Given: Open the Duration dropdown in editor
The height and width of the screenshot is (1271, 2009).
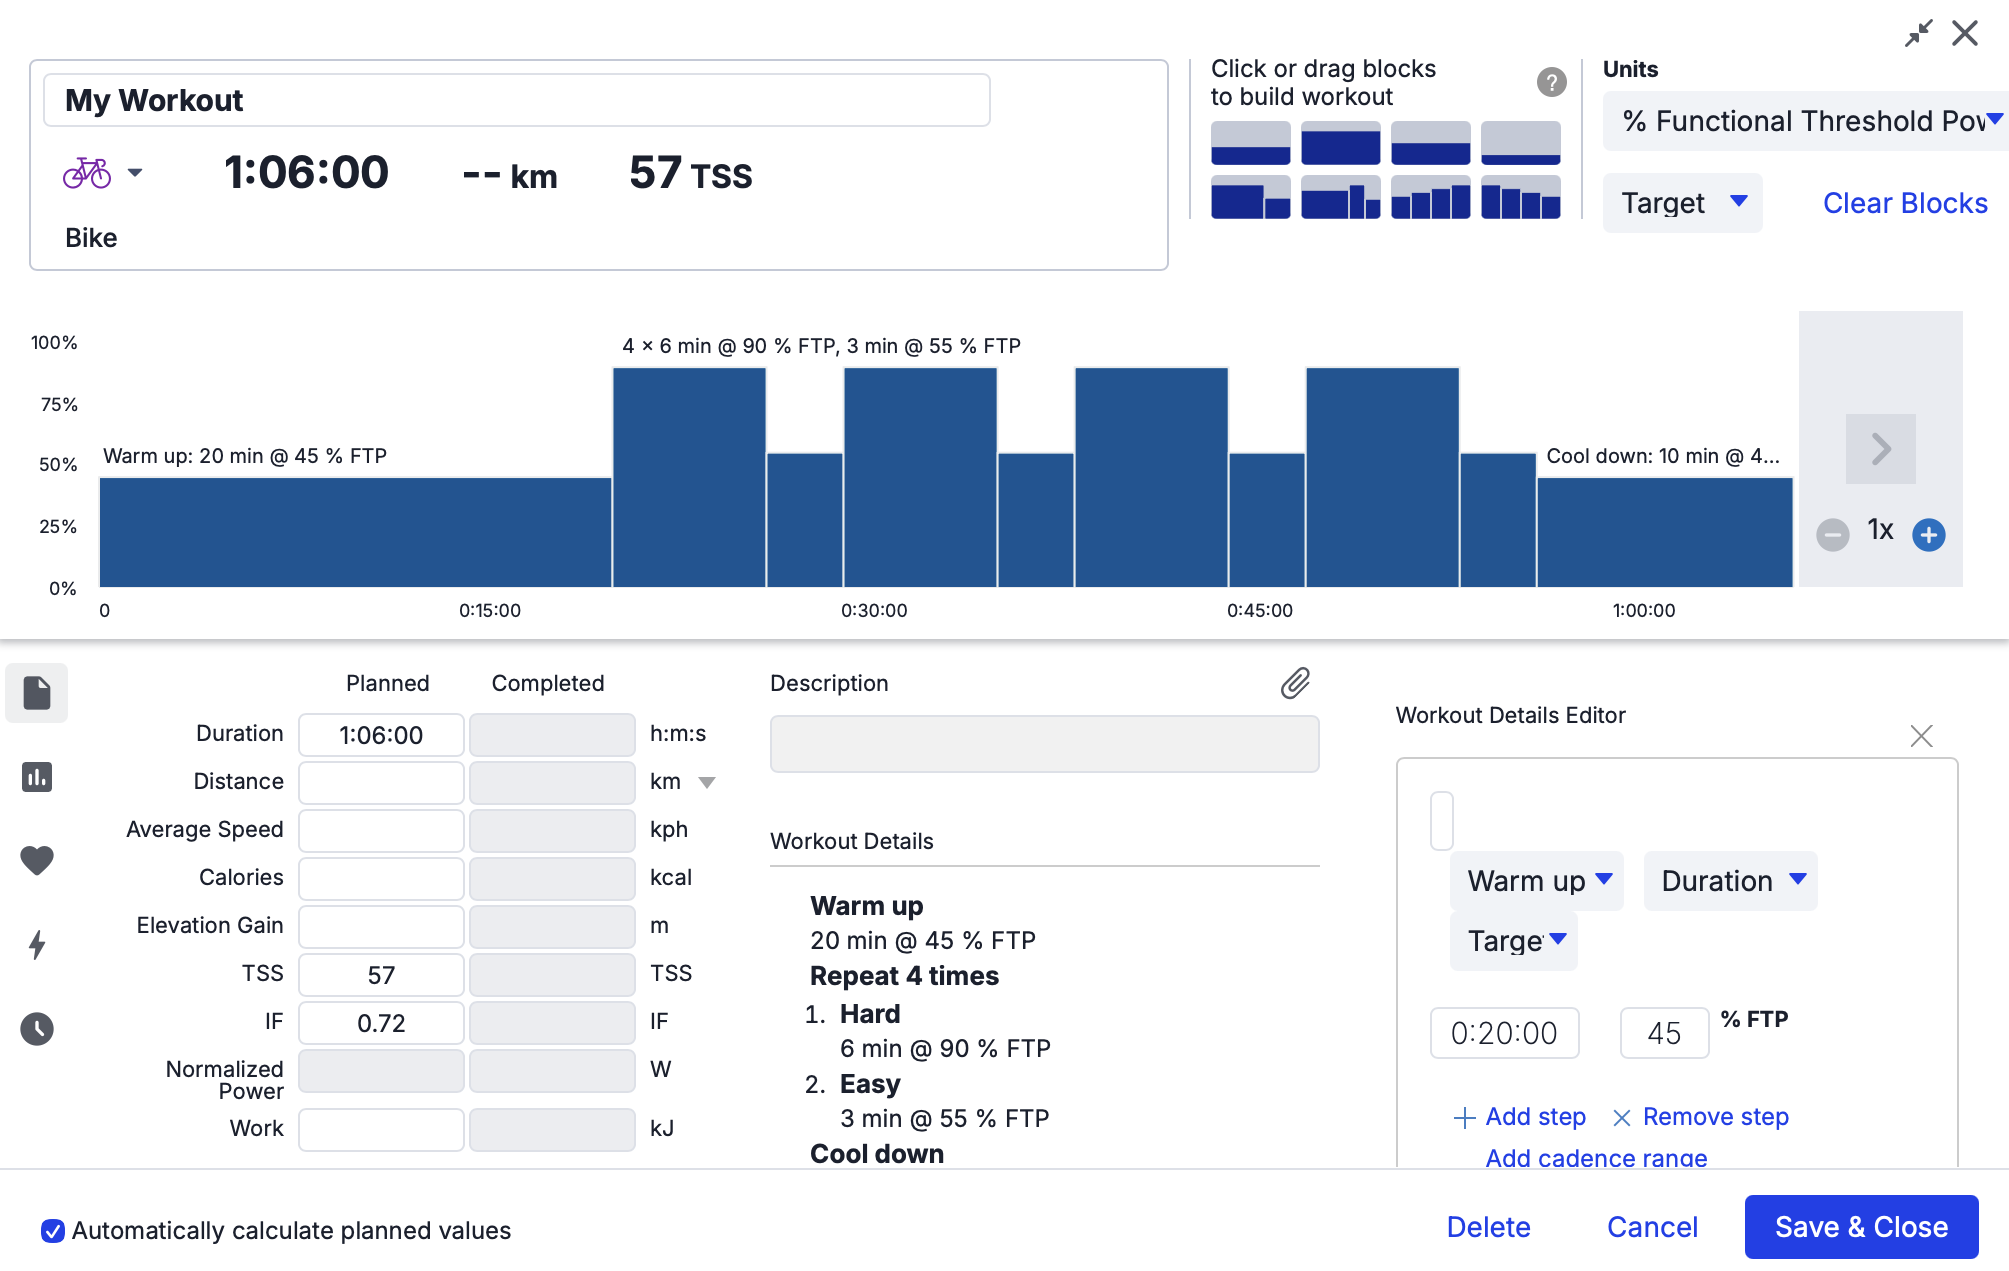Looking at the screenshot, I should tap(1731, 881).
